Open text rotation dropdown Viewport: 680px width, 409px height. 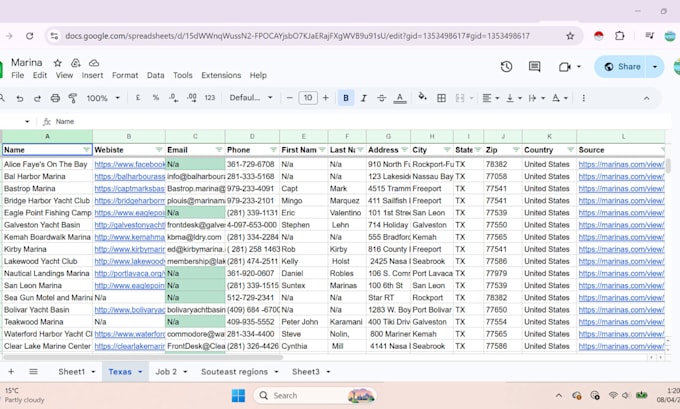pyautogui.click(x=560, y=98)
